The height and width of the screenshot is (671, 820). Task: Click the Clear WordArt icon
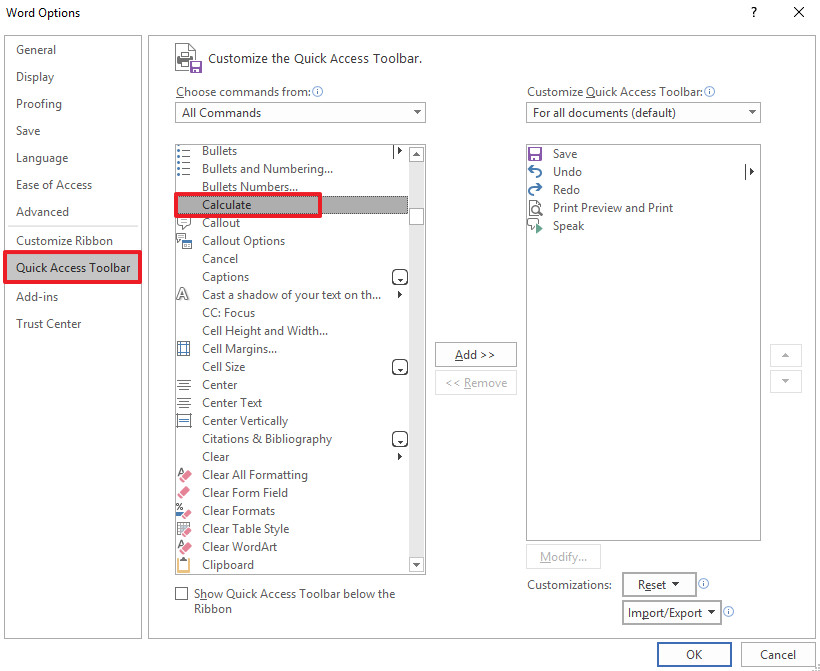[x=184, y=547]
